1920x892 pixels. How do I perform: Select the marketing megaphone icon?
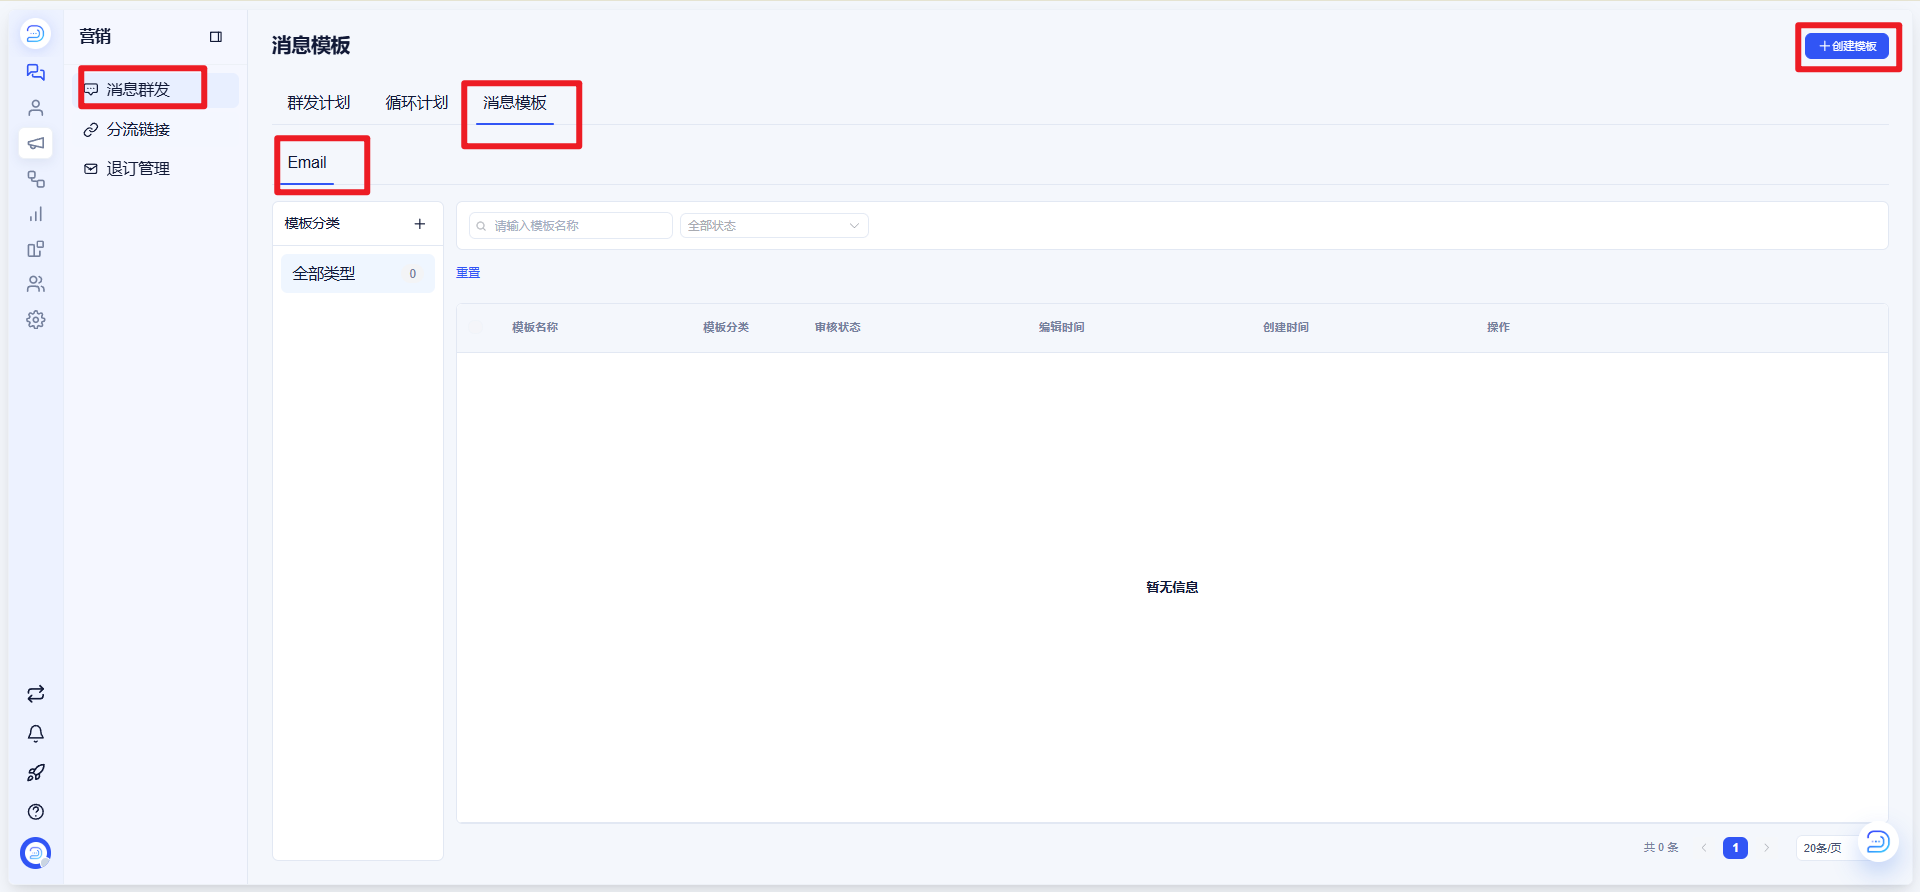click(x=36, y=143)
